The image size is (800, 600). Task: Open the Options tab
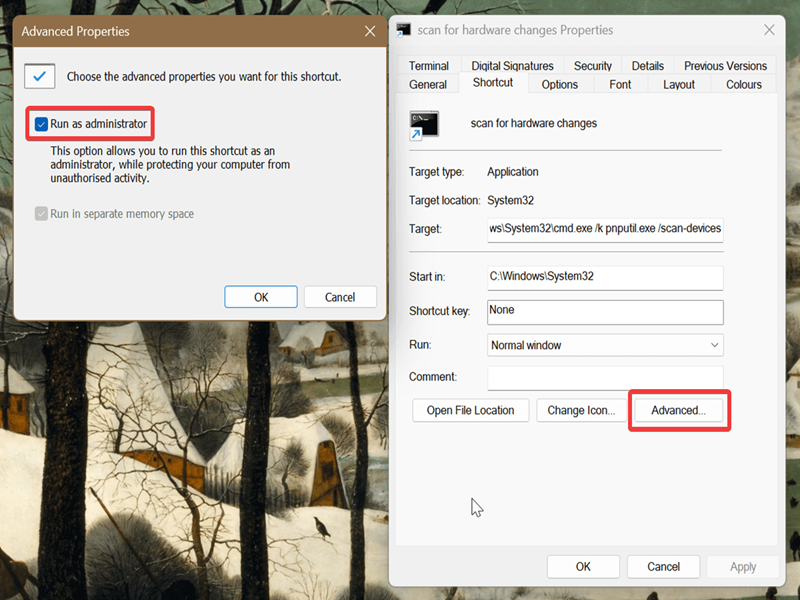pyautogui.click(x=560, y=84)
